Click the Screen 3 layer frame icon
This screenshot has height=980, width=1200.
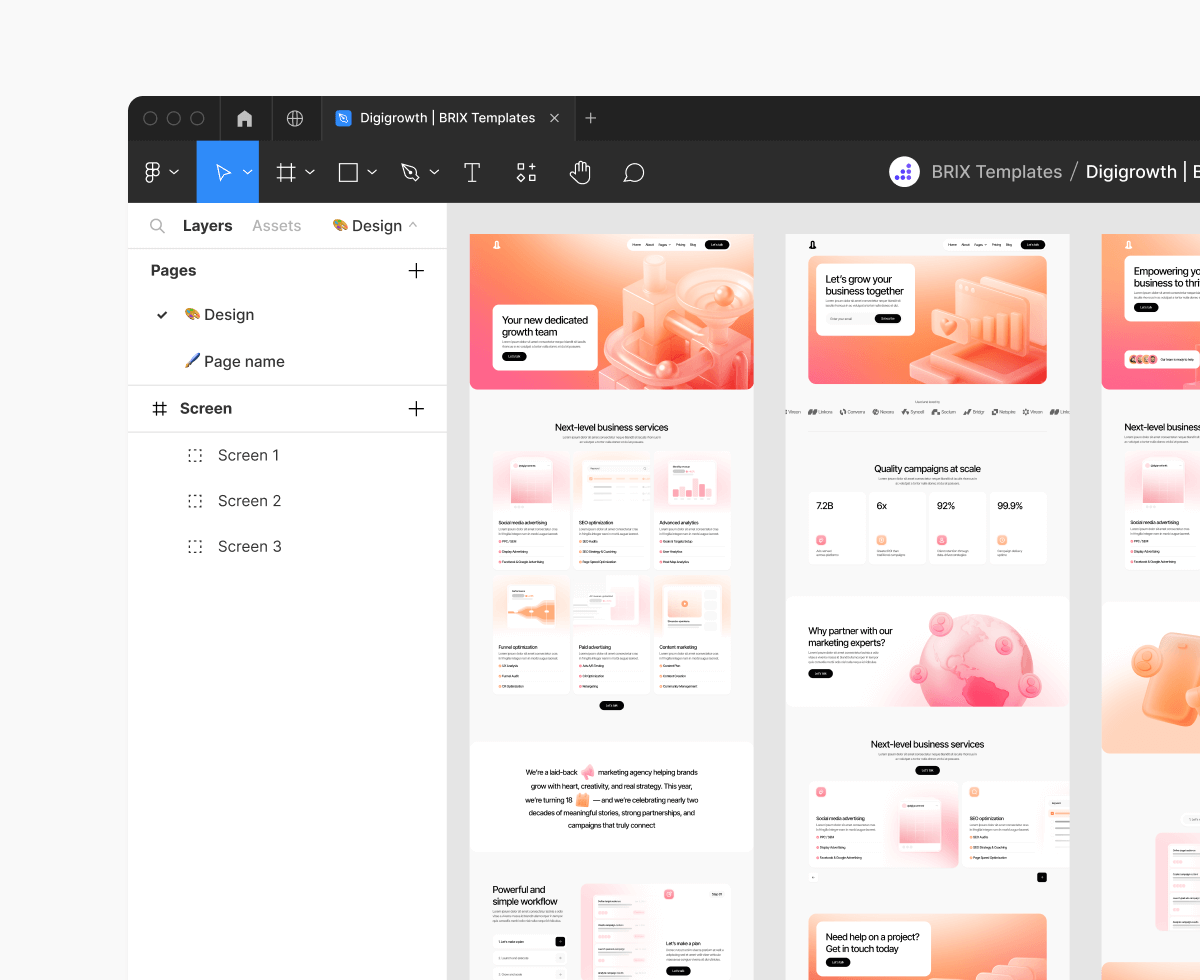[195, 547]
